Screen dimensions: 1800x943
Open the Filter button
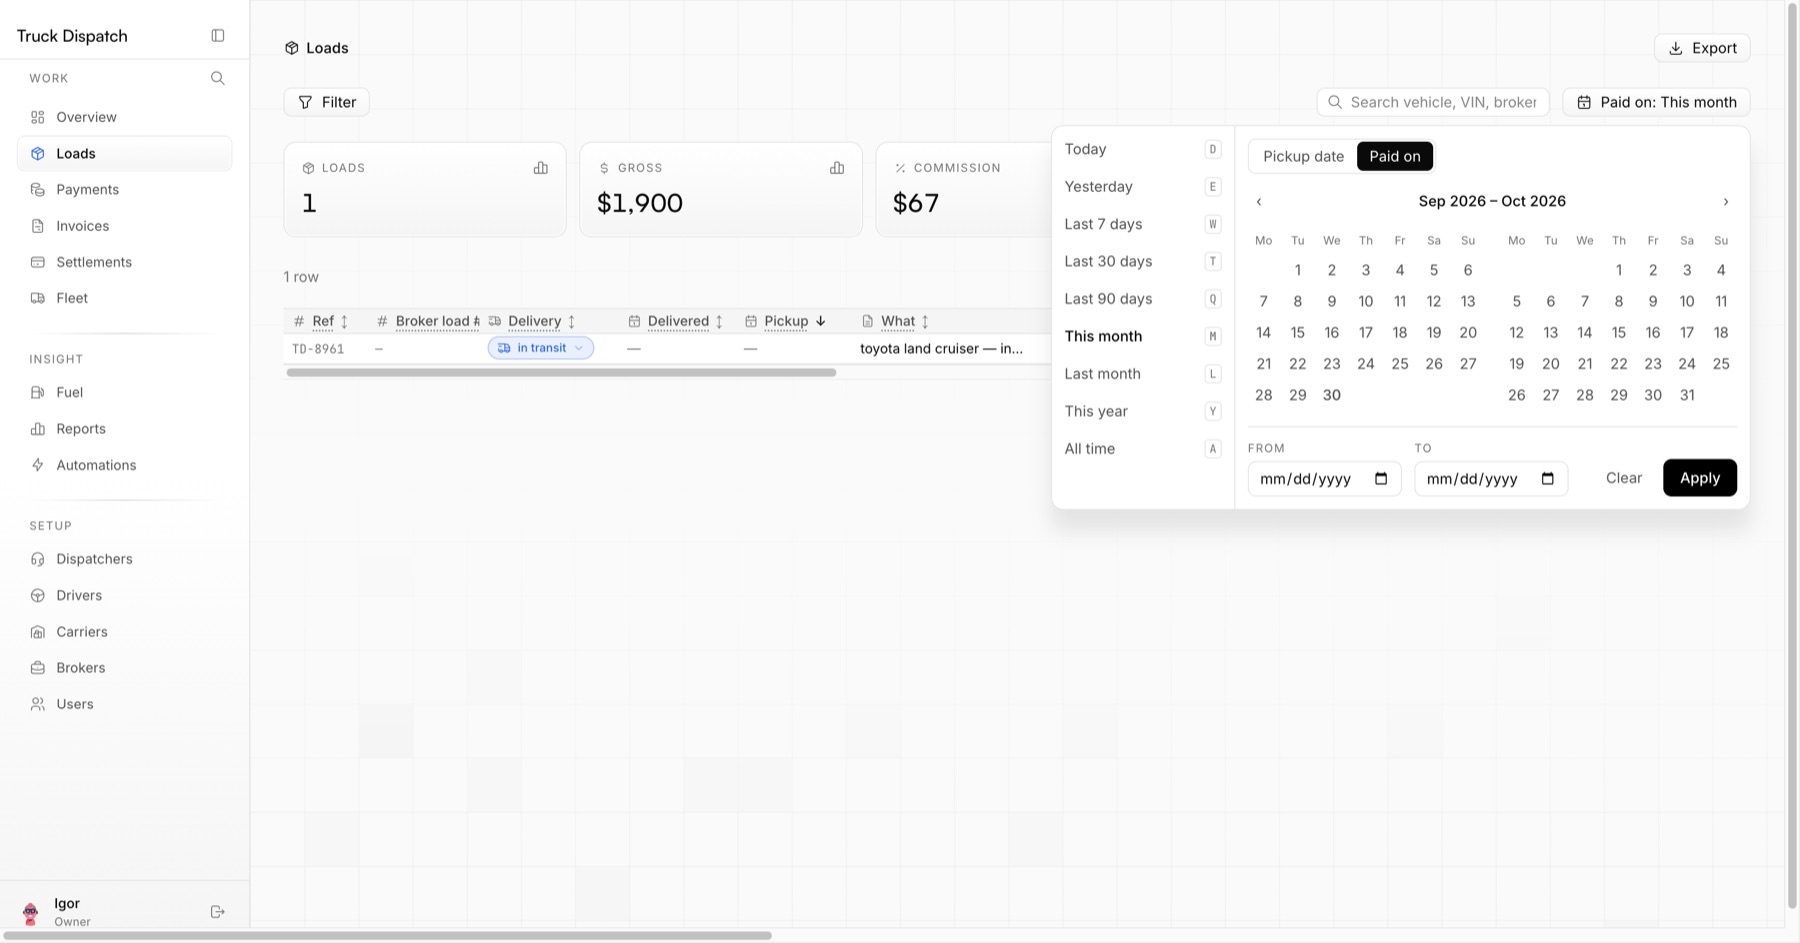327,102
